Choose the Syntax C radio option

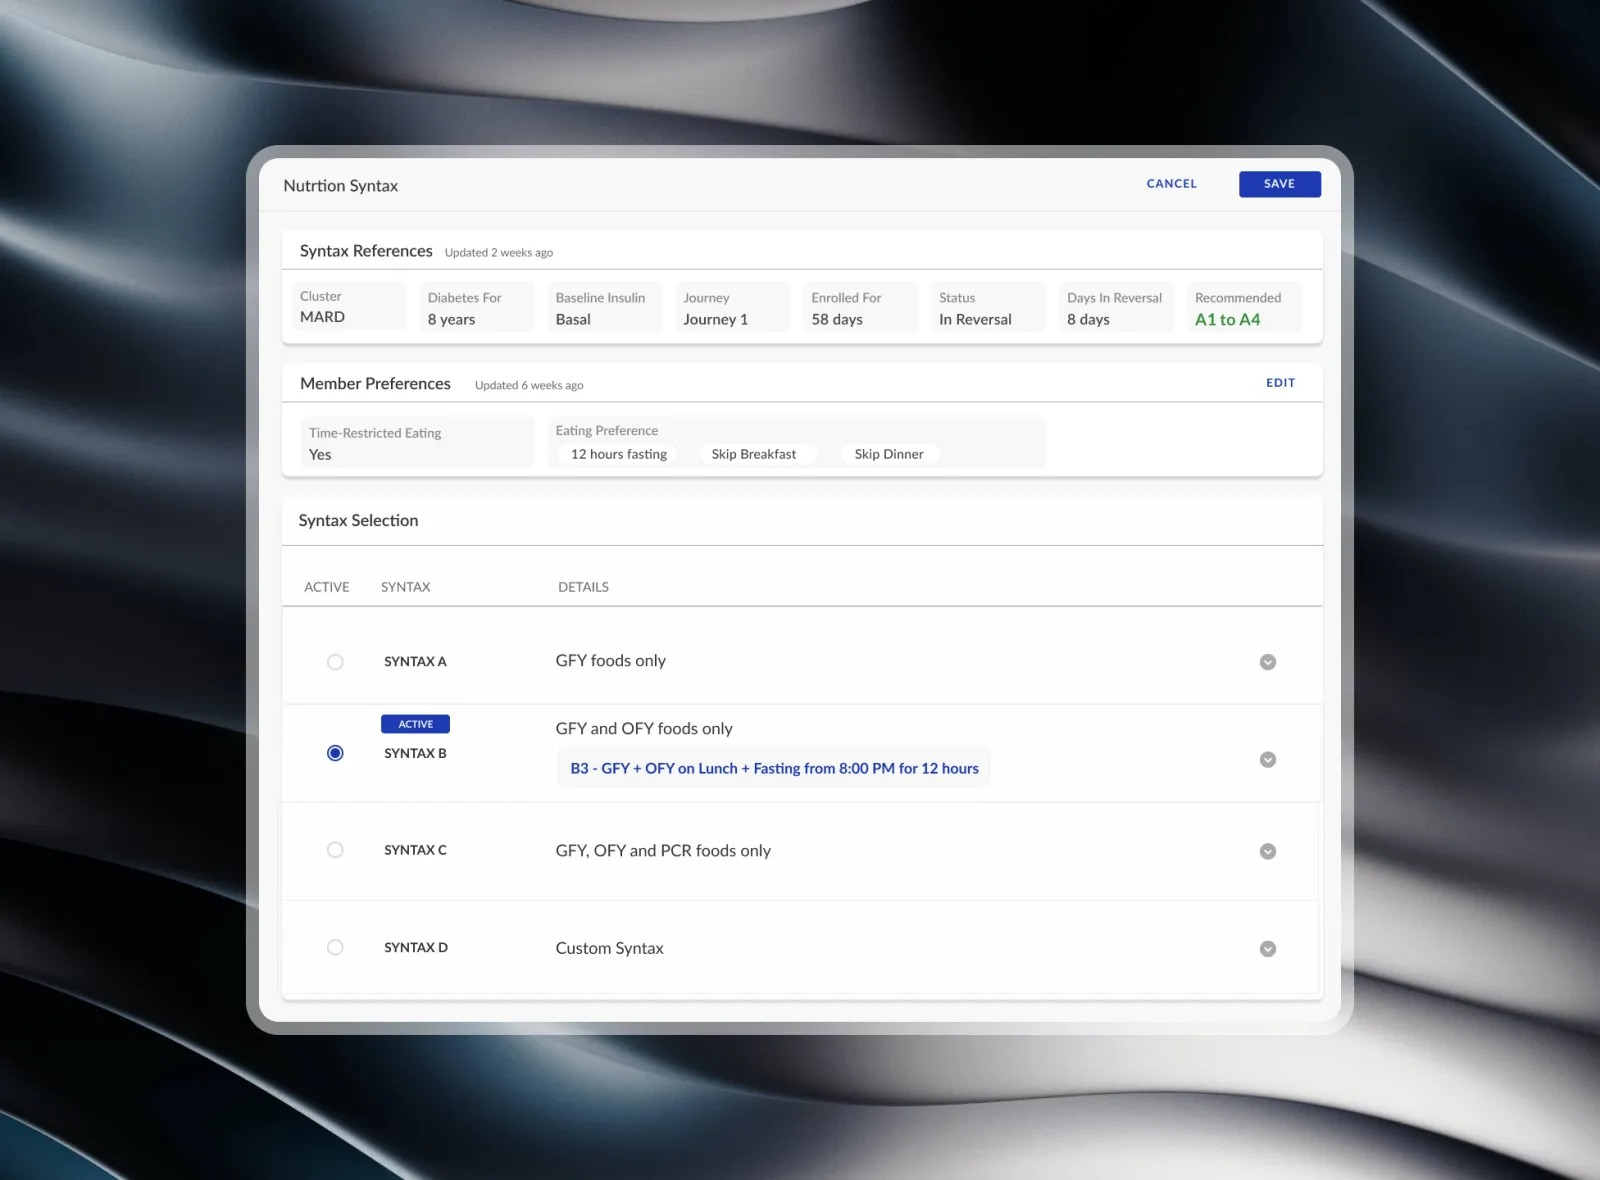(x=335, y=850)
